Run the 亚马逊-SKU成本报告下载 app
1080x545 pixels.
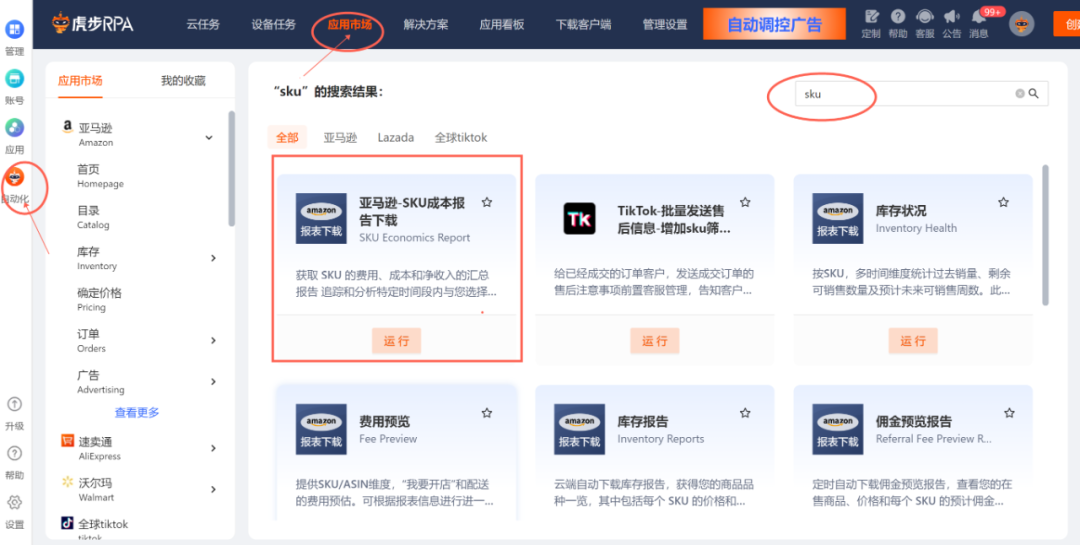[x=397, y=341]
